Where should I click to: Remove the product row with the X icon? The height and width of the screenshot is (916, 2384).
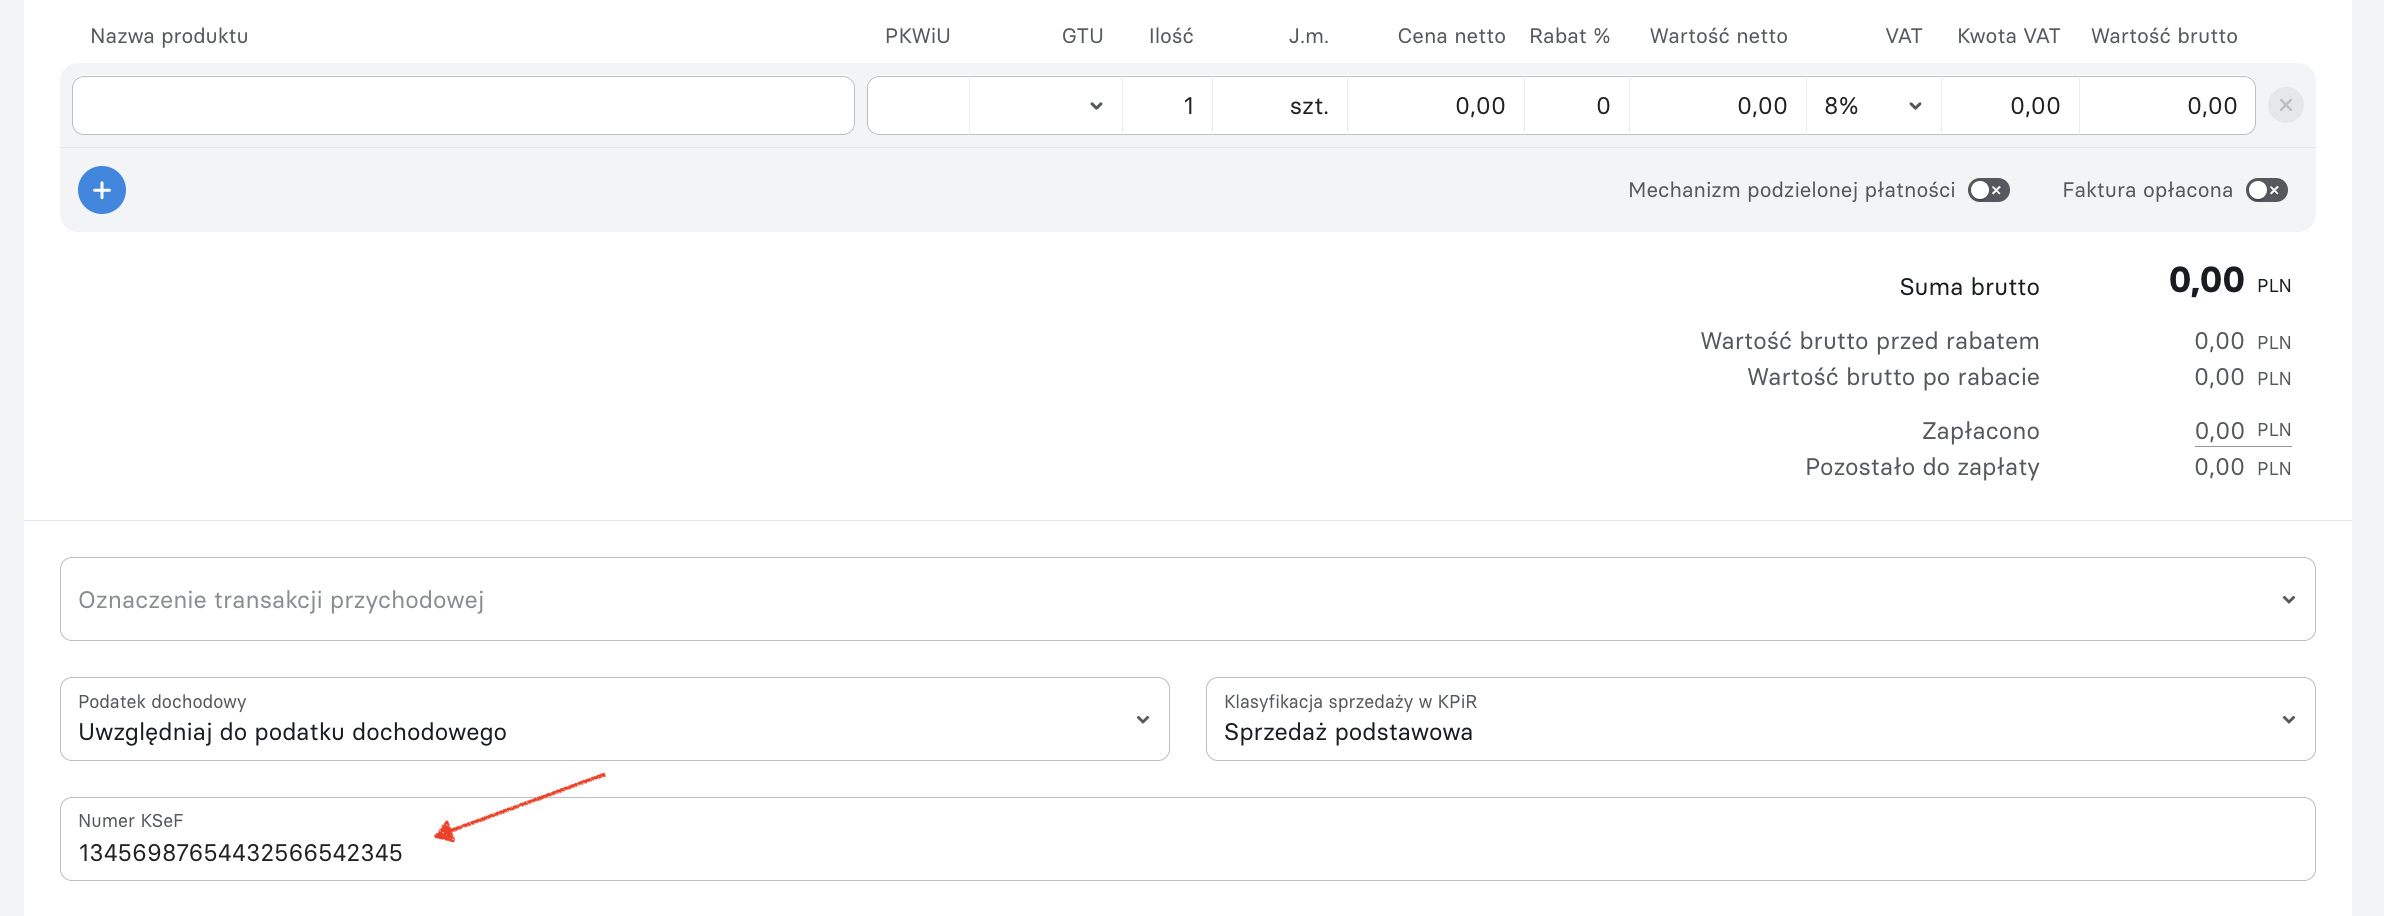pos(2286,105)
